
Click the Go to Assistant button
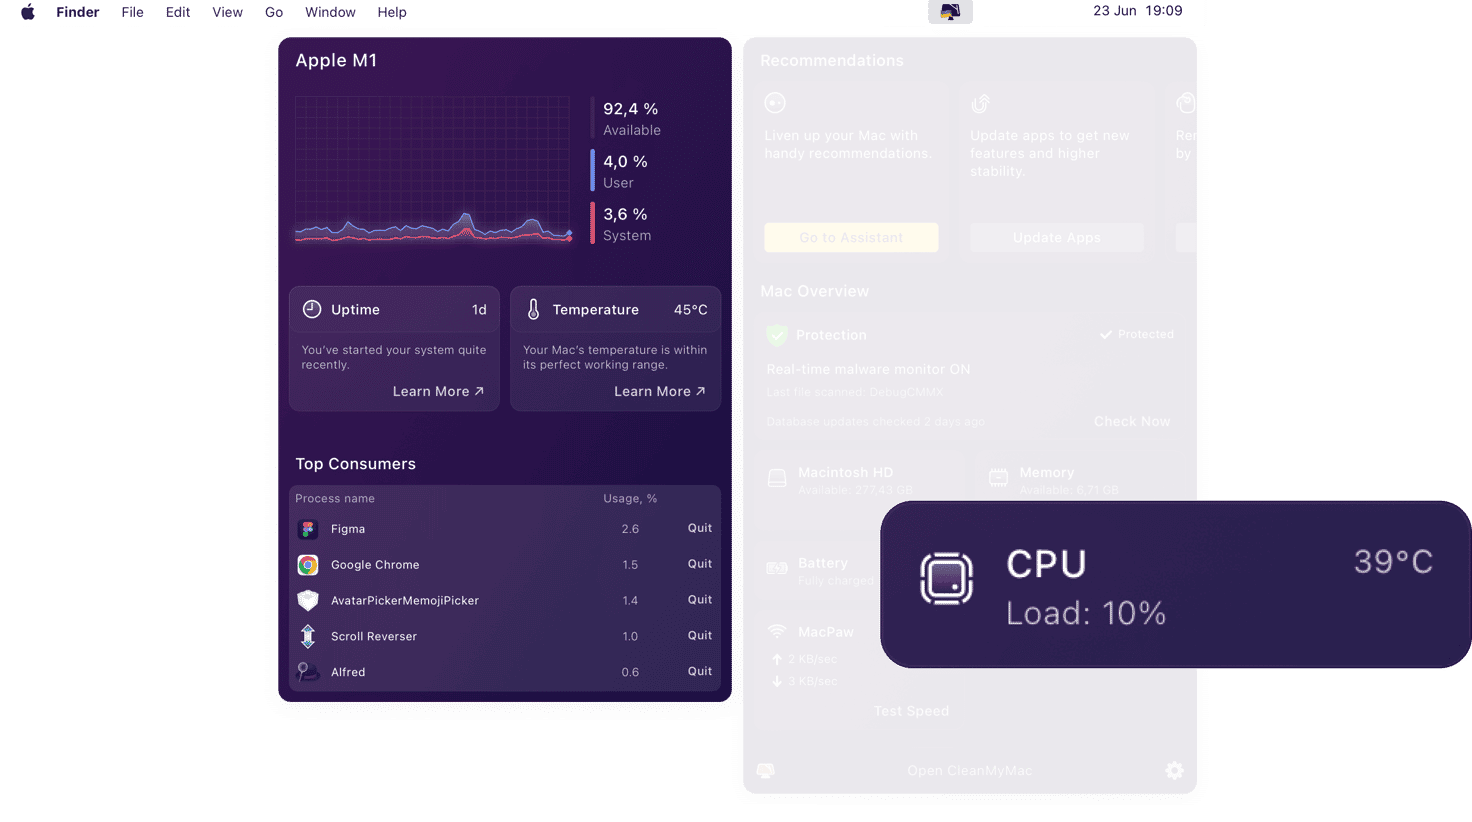pos(851,237)
